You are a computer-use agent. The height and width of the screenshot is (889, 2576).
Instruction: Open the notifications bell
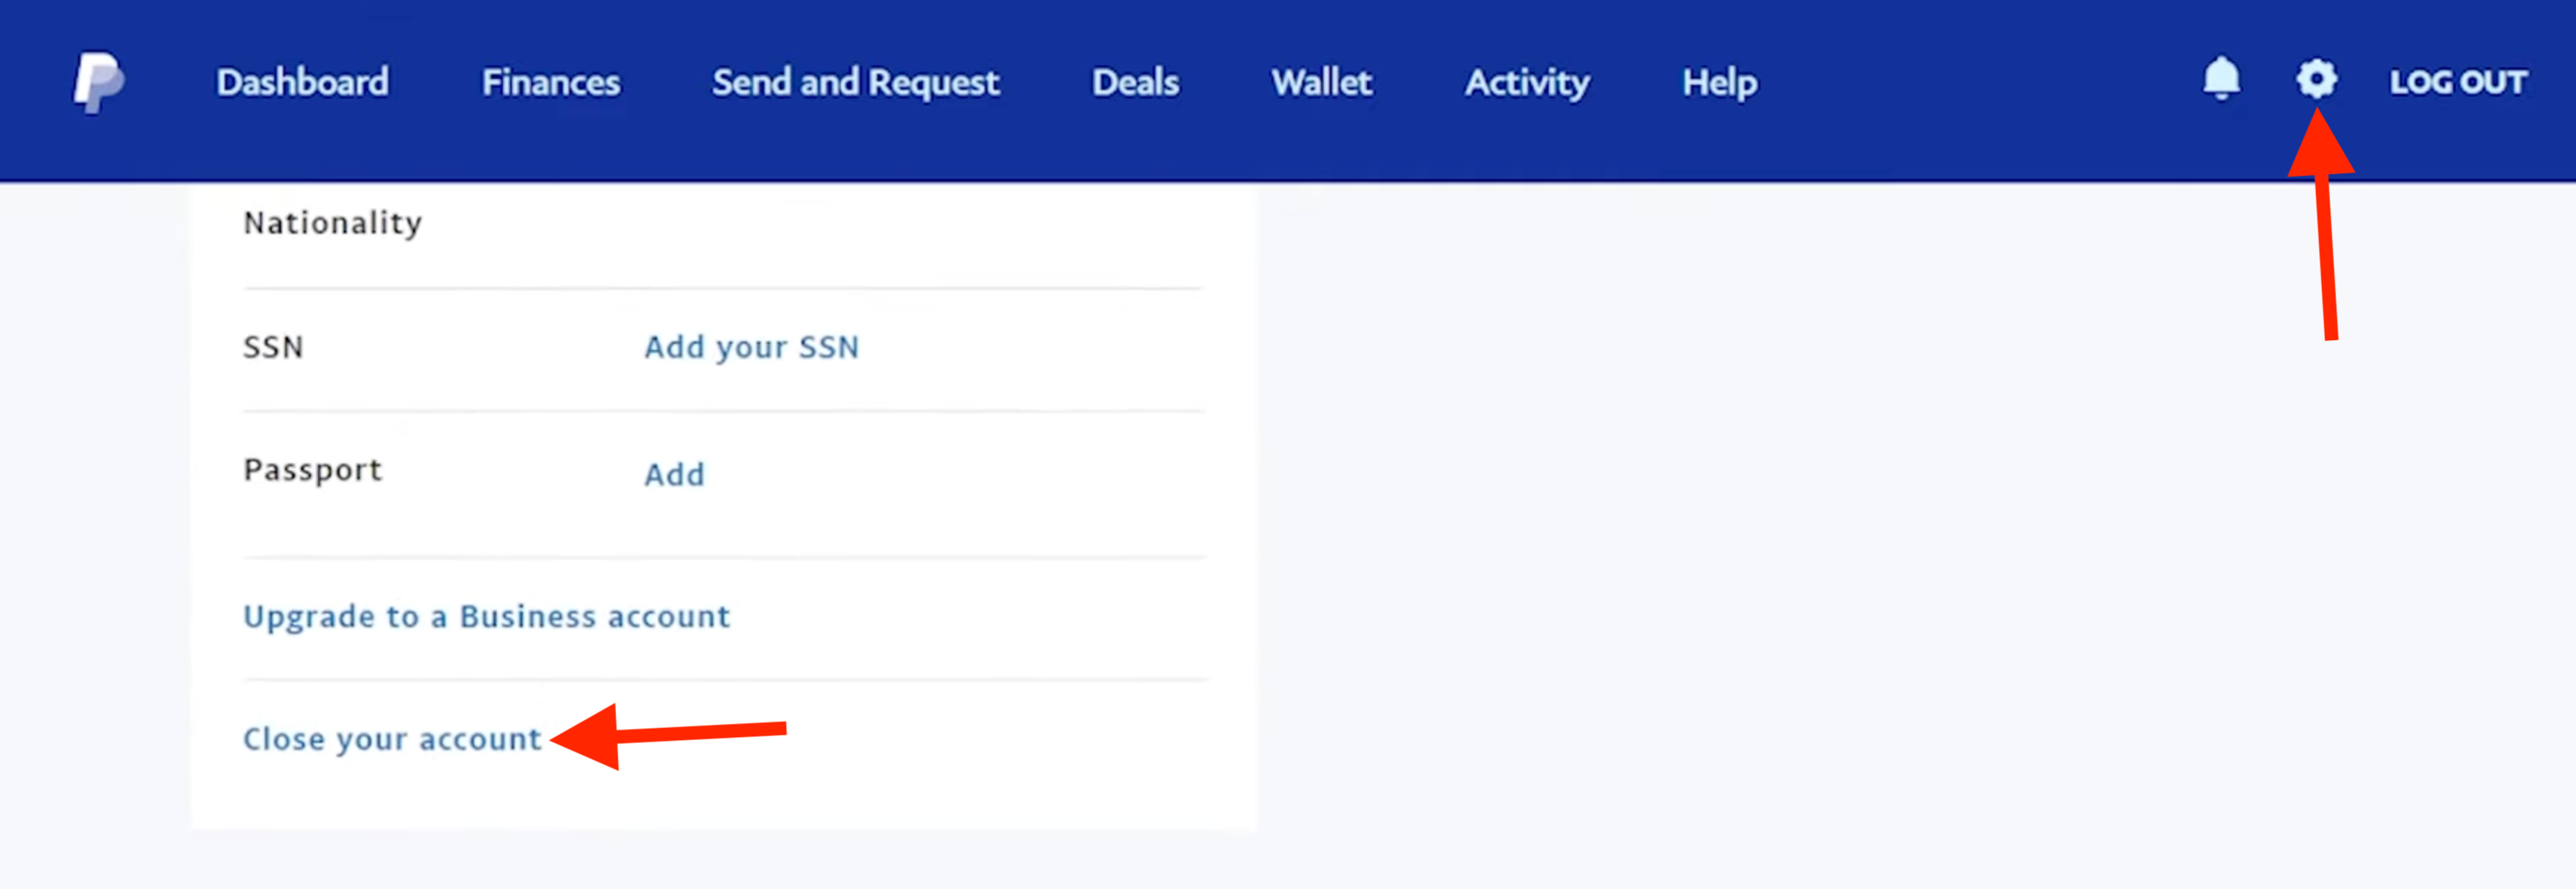2221,79
